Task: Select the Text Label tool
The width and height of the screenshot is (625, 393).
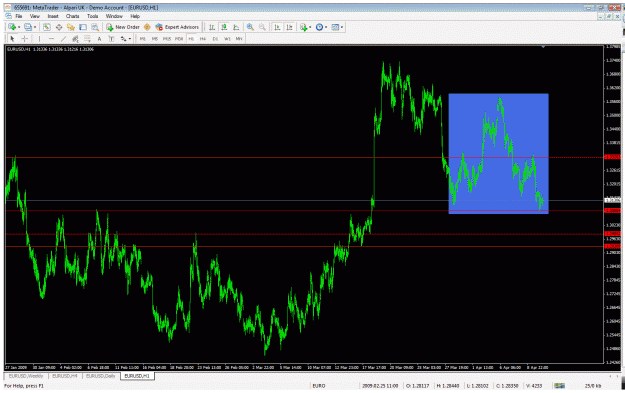Action: tap(112, 39)
